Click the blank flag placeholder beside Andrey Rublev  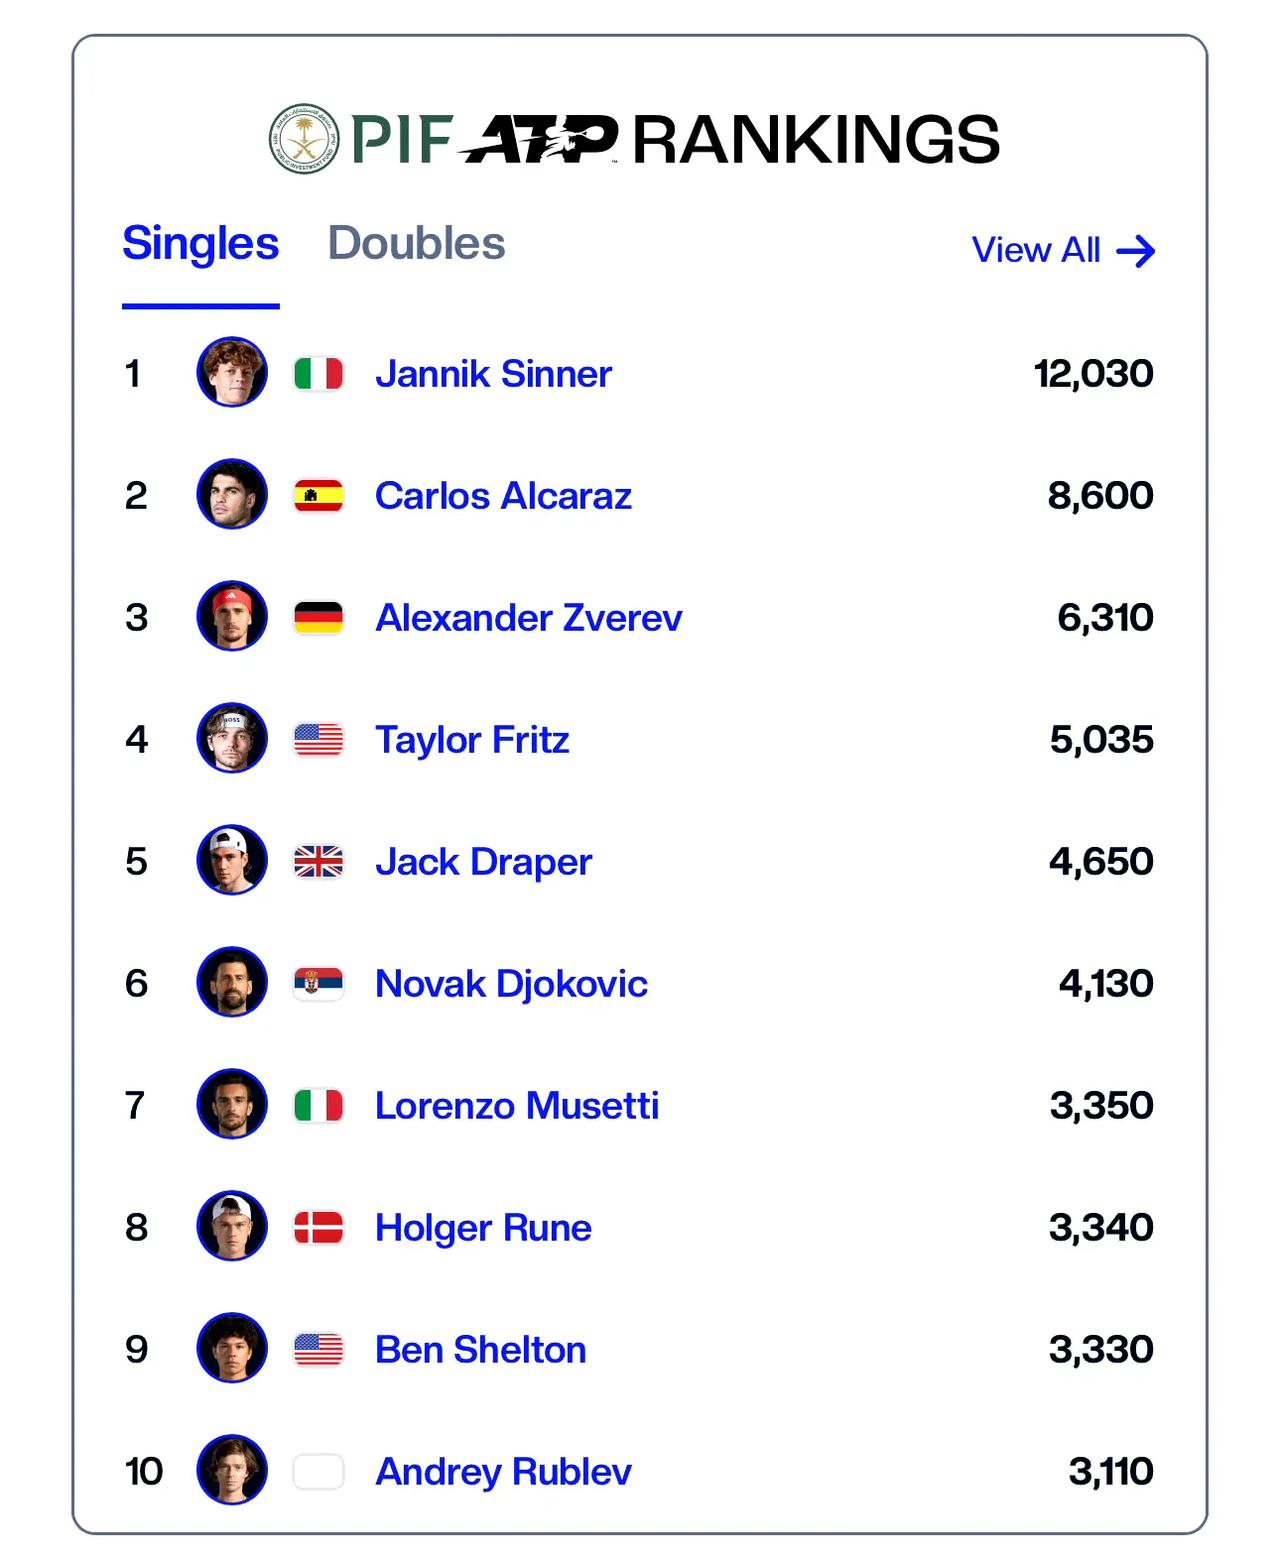pyautogui.click(x=319, y=1472)
